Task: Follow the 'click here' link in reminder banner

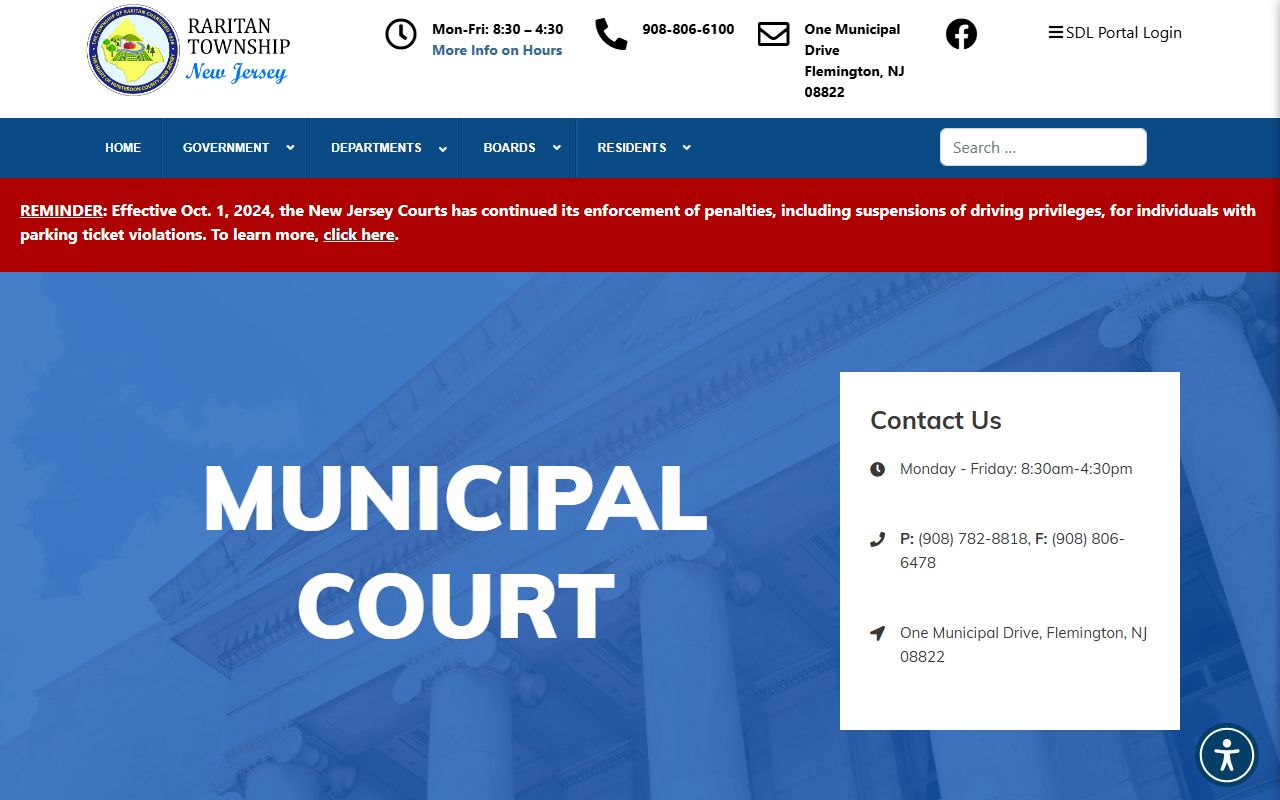Action: pyautogui.click(x=359, y=235)
